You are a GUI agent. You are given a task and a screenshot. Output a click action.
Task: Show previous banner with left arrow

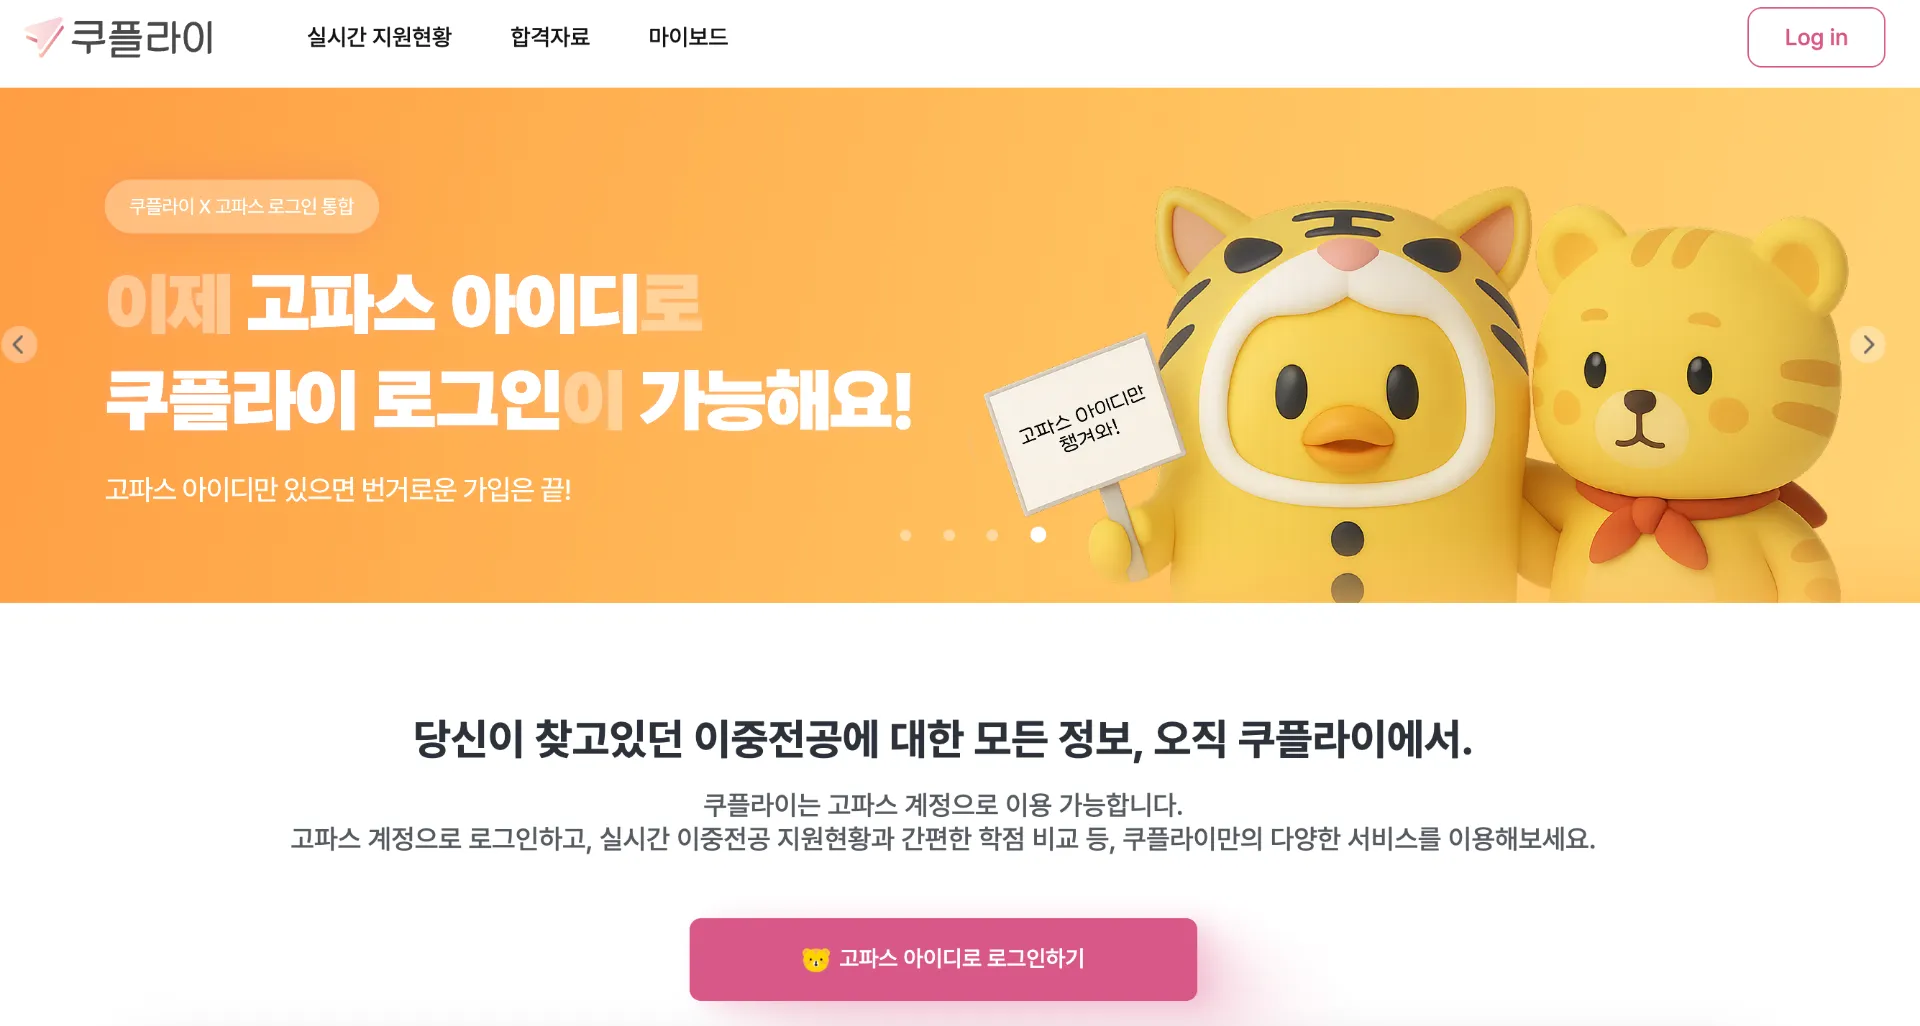click(x=19, y=345)
